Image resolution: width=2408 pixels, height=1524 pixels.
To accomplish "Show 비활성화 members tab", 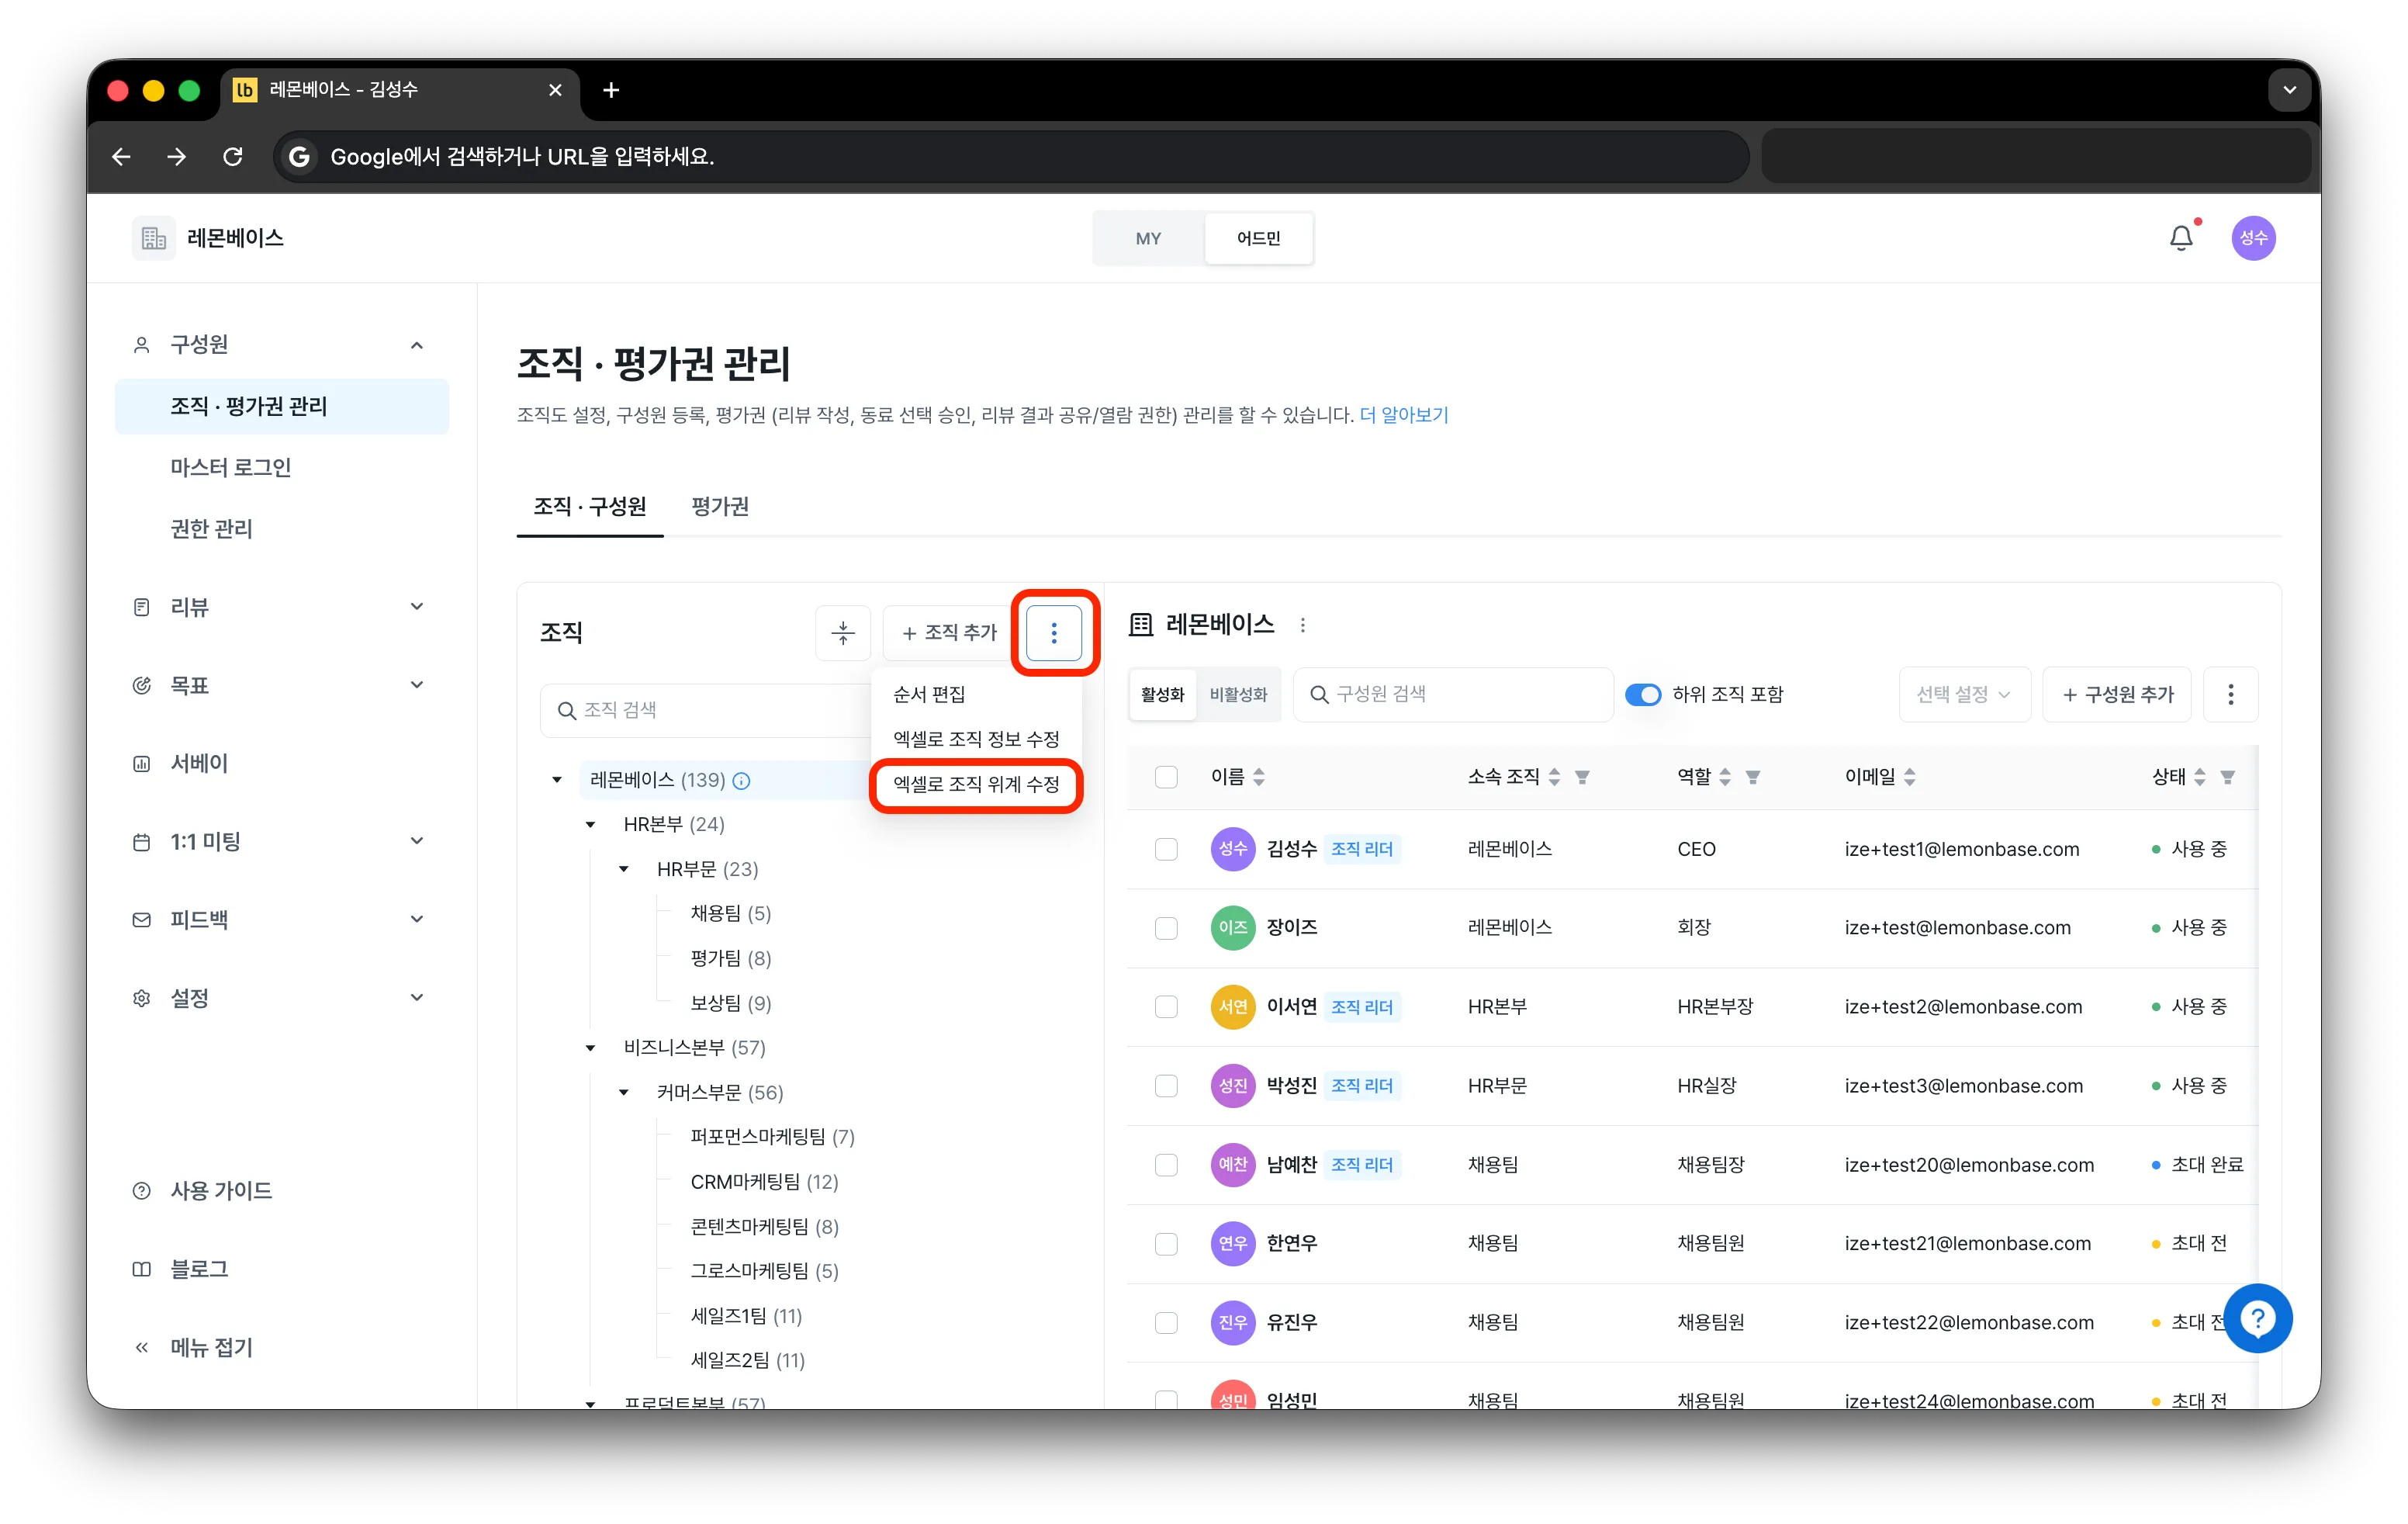I will 1238,694.
